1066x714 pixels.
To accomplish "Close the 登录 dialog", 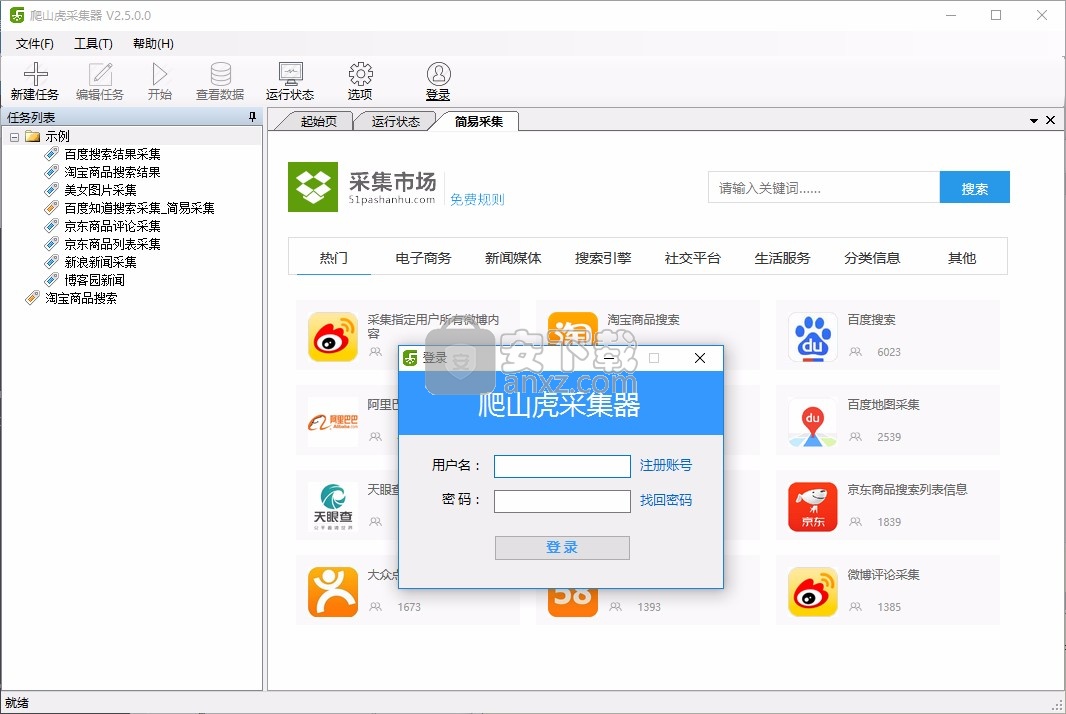I will [700, 358].
